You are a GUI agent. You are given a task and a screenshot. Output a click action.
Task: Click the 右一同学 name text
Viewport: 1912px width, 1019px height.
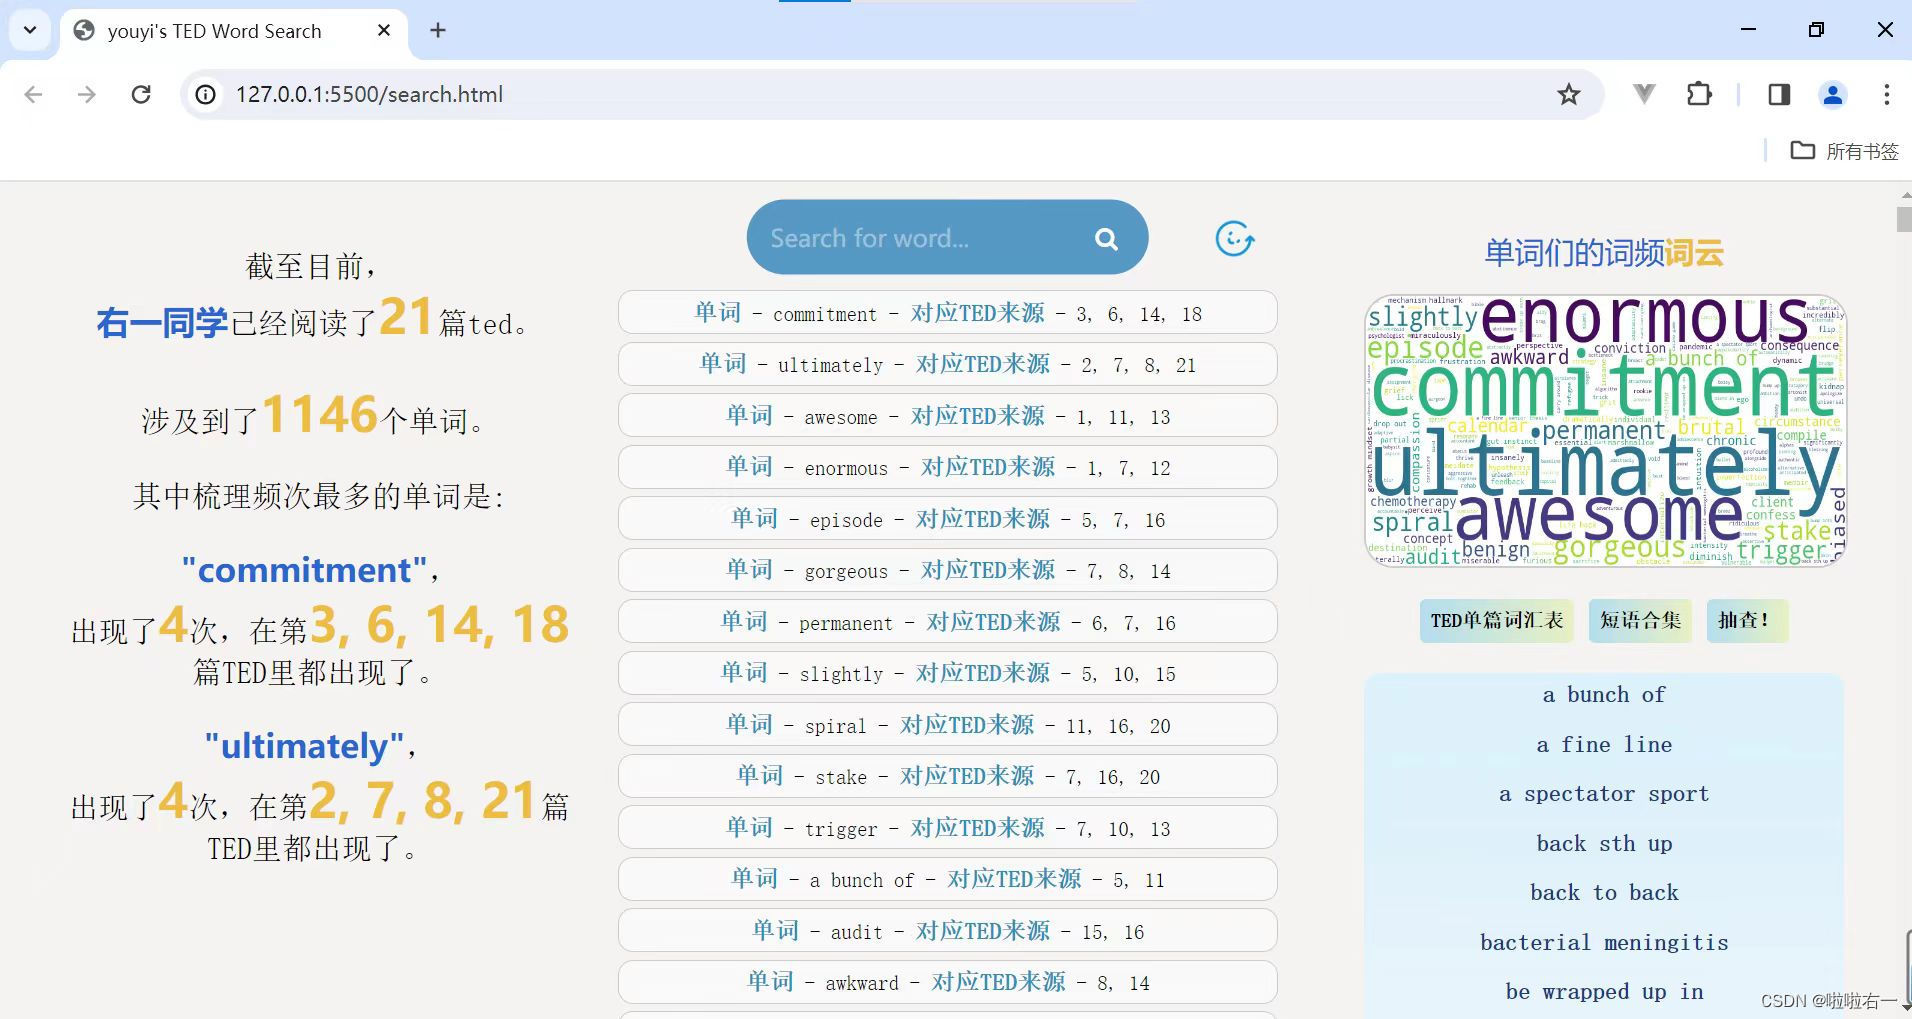coord(162,323)
